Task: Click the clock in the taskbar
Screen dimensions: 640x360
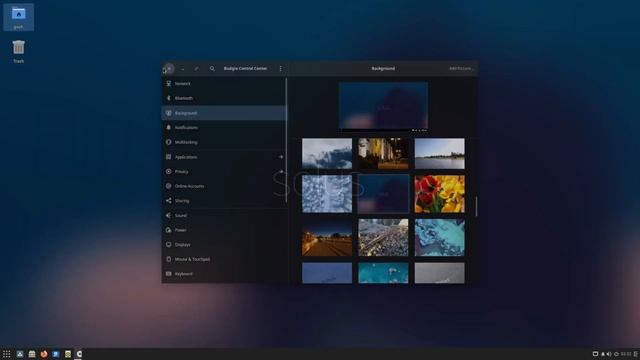Action: (626, 354)
